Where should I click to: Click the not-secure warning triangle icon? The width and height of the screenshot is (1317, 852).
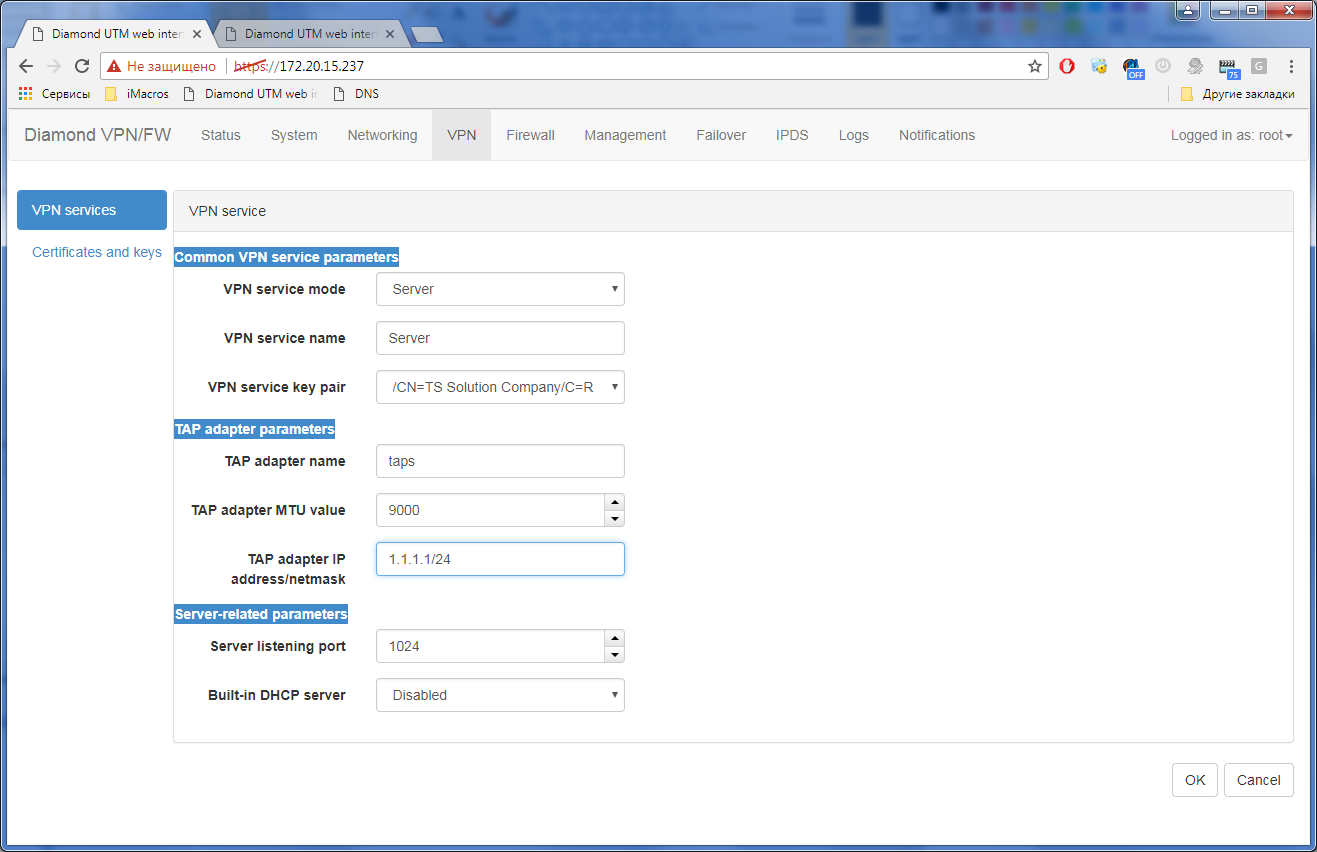[x=114, y=66]
